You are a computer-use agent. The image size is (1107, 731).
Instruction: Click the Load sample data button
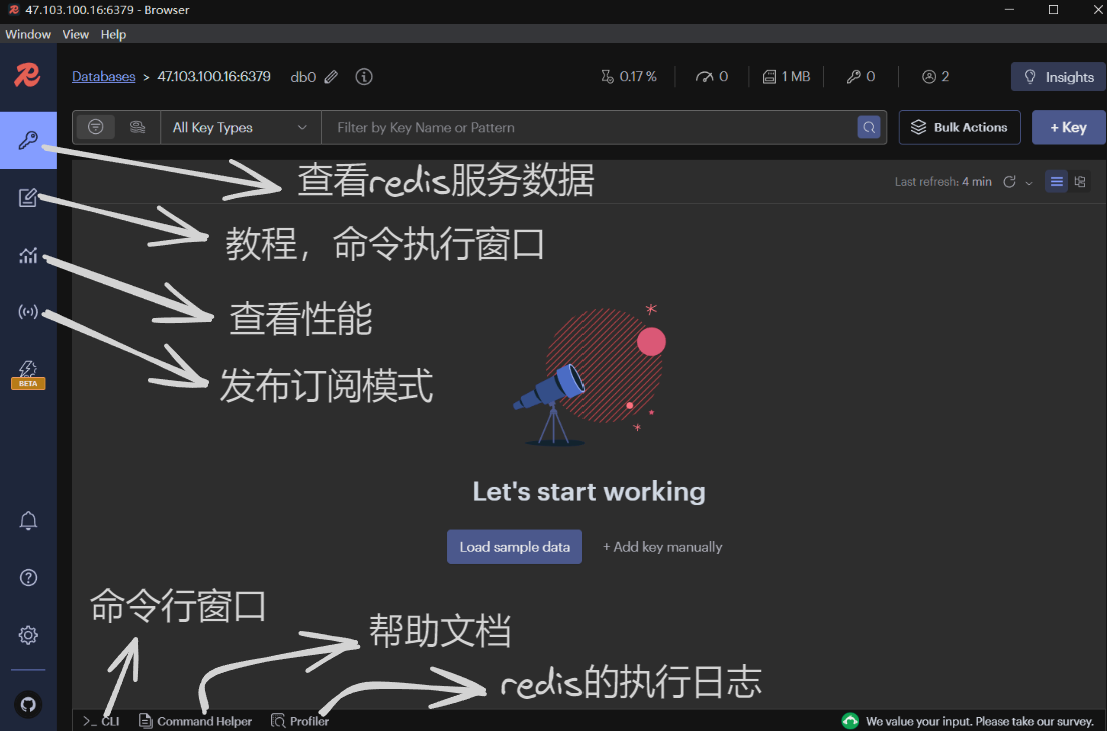tap(514, 547)
